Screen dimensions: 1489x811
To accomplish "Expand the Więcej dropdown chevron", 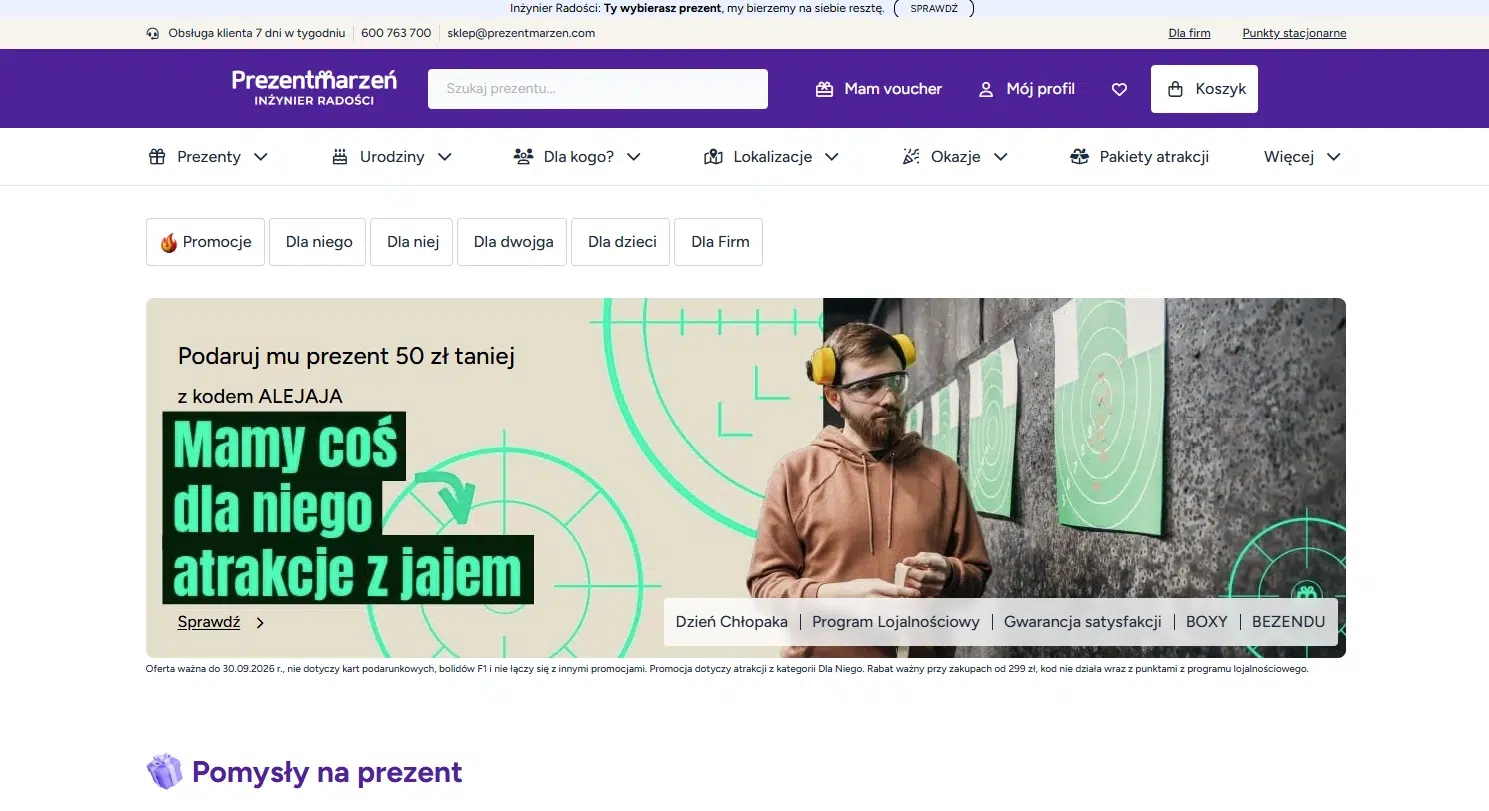I will point(1334,157).
